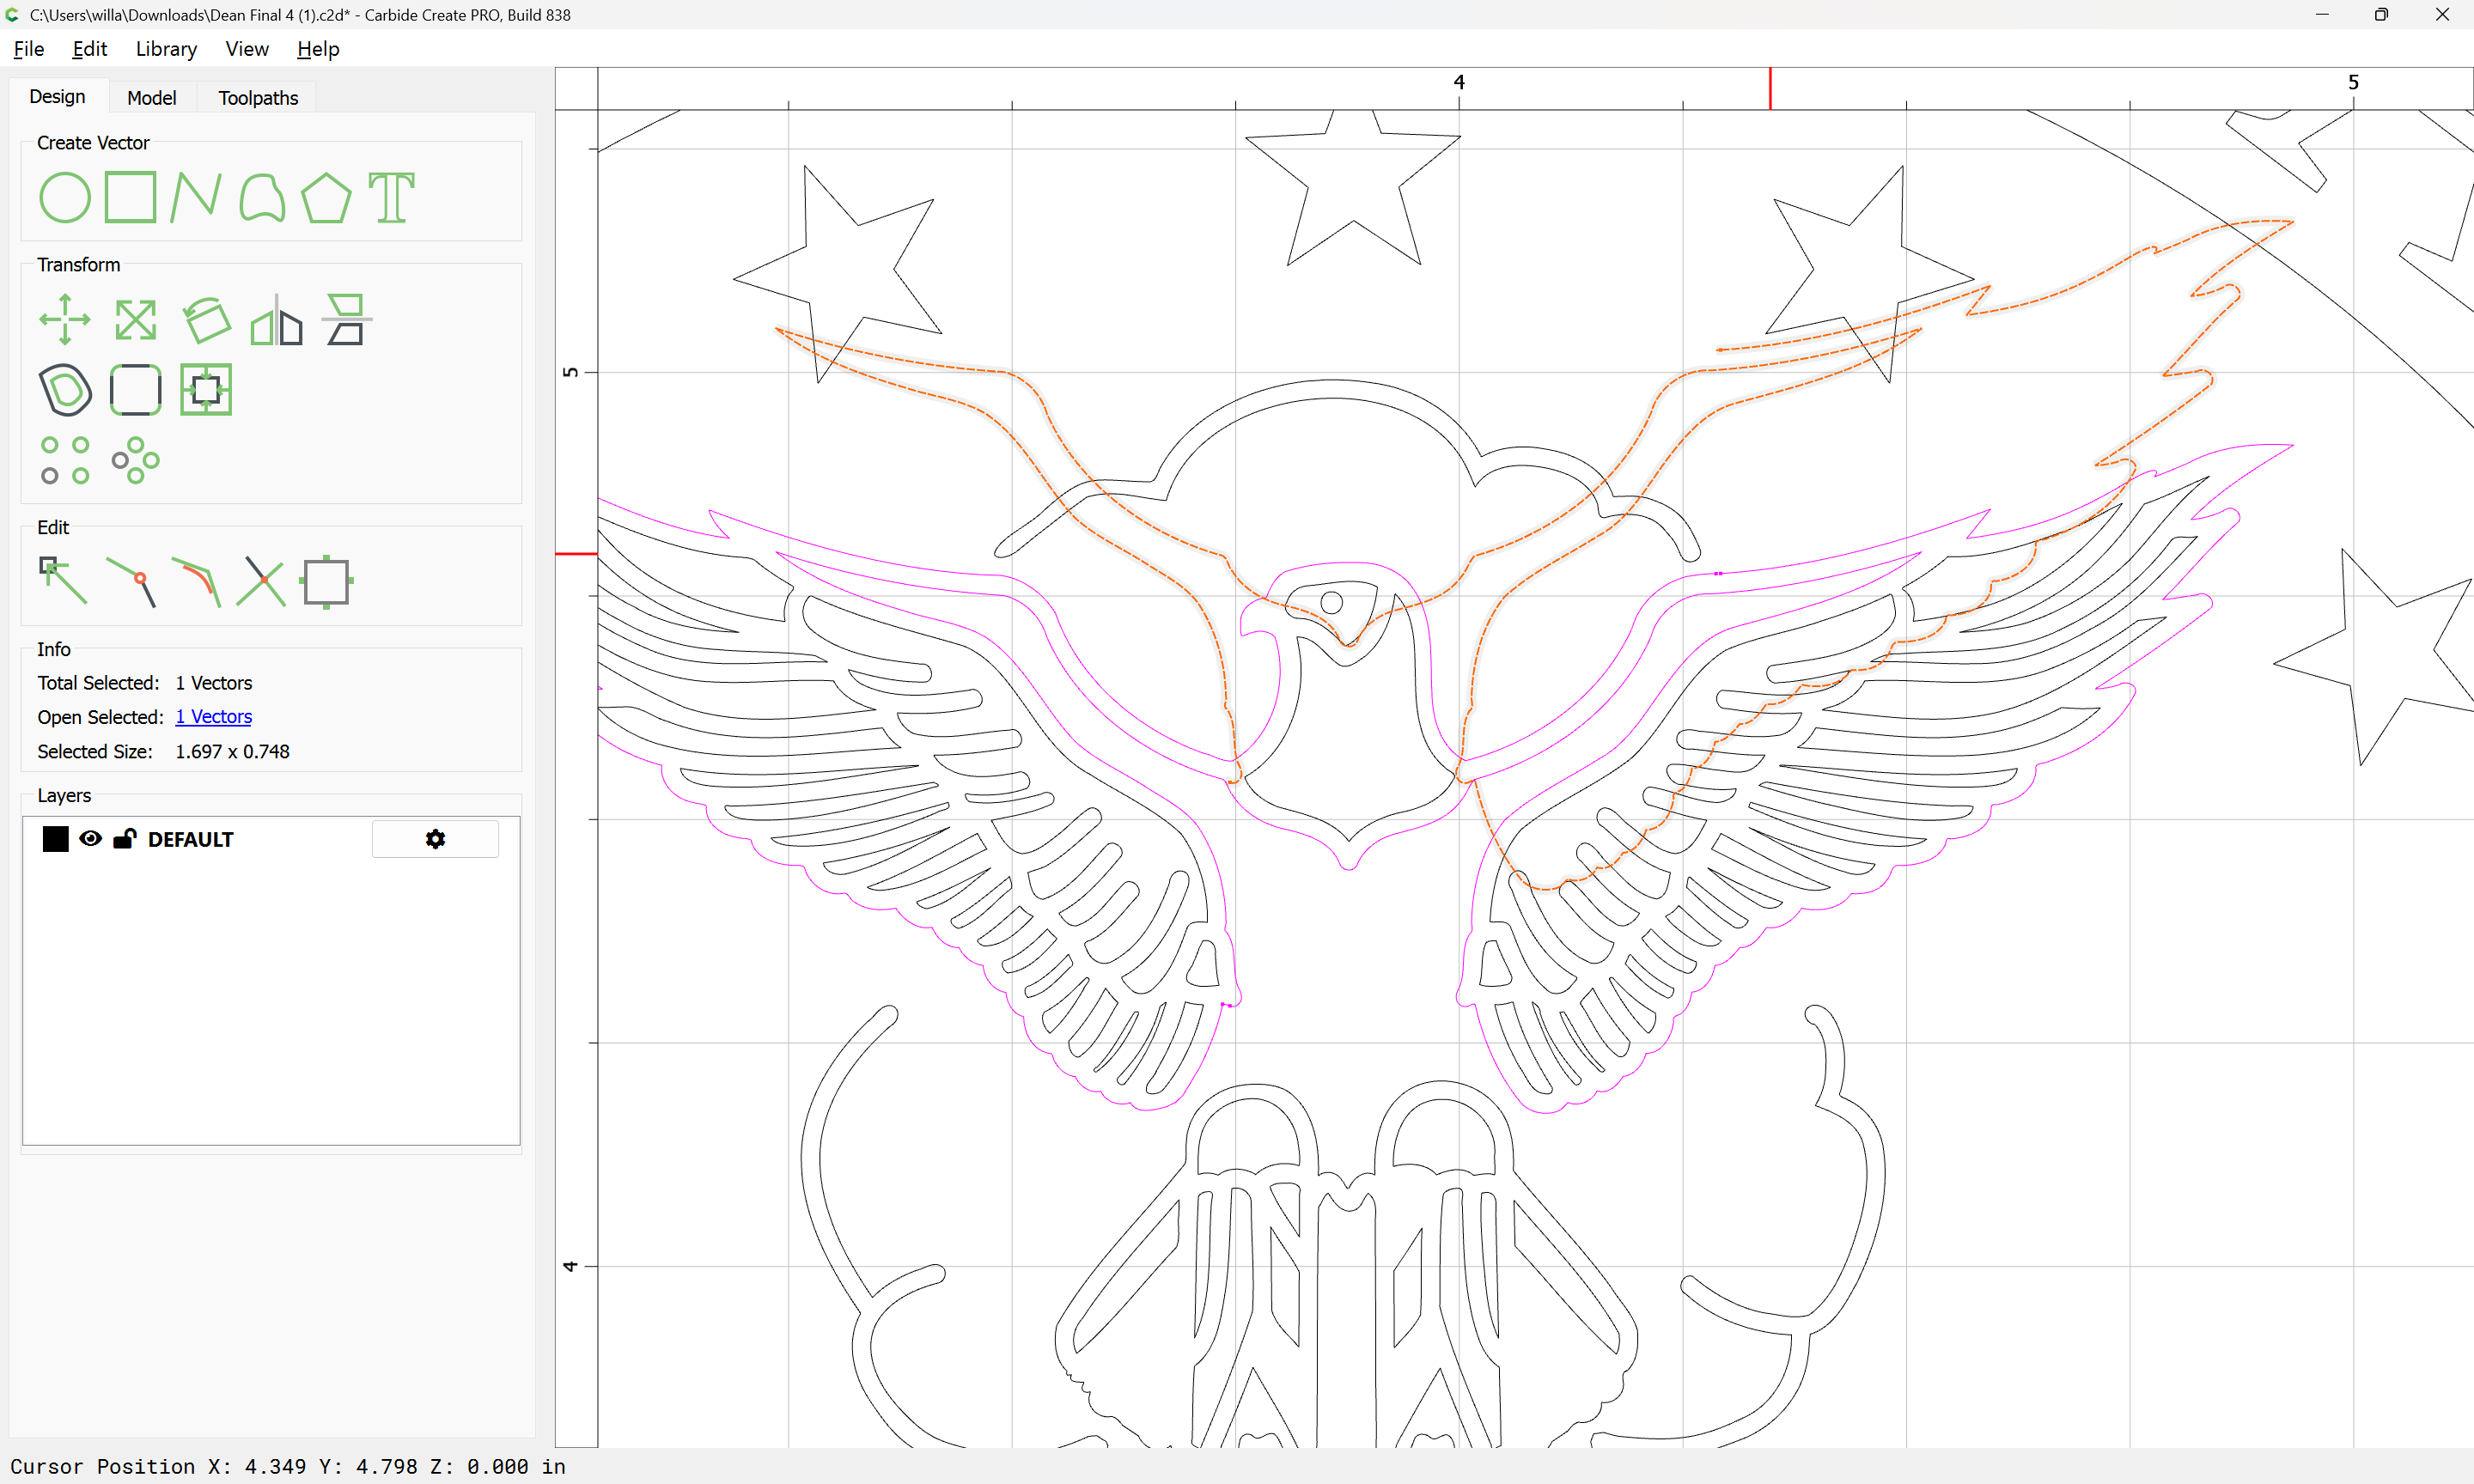The image size is (2474, 1484).
Task: Open the Offset Vector tool
Action: (x=65, y=390)
